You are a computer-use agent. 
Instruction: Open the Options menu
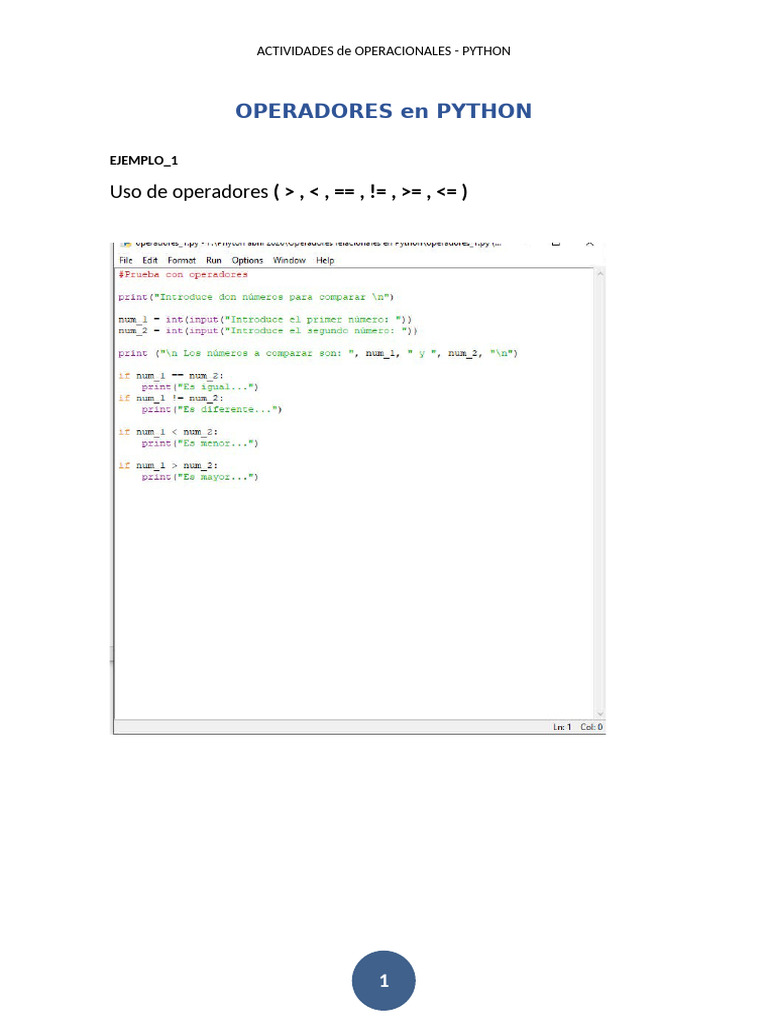(x=248, y=260)
